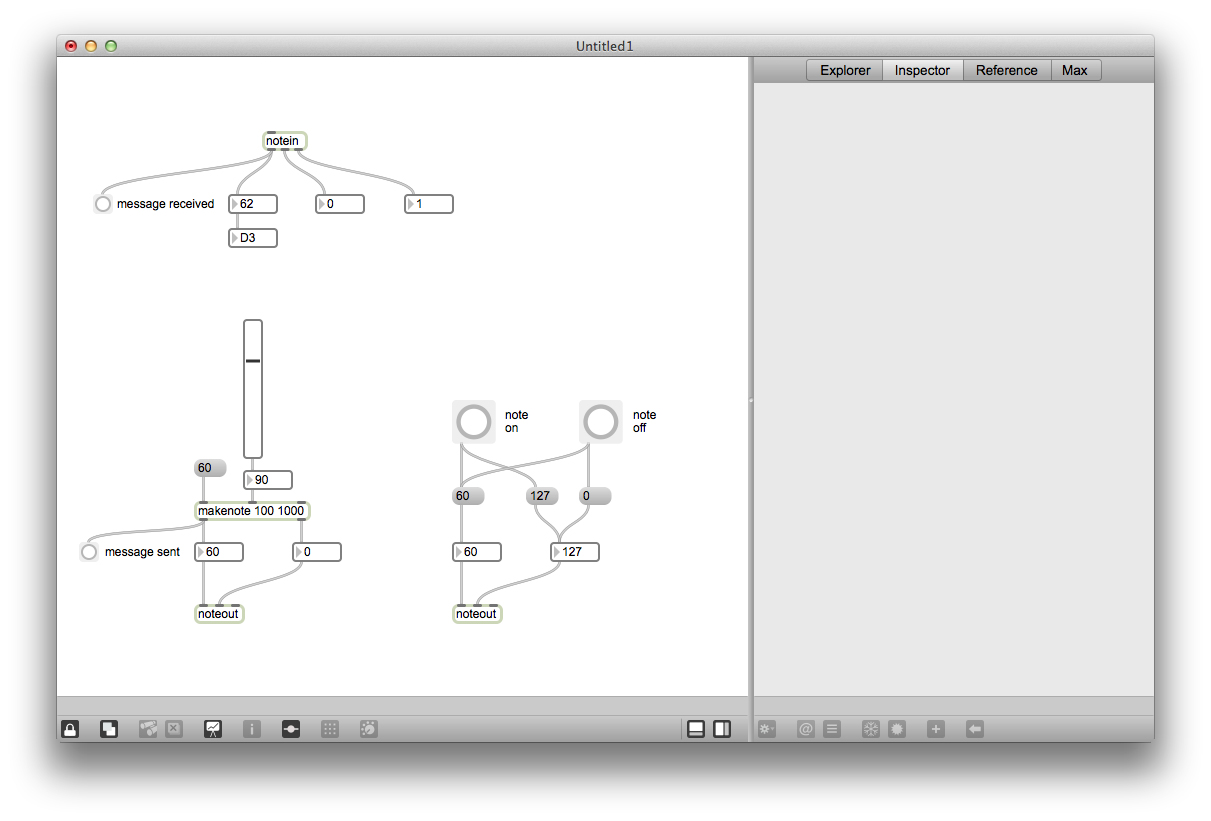Click the number box showing 1
This screenshot has height=821, width=1211.
(x=429, y=204)
